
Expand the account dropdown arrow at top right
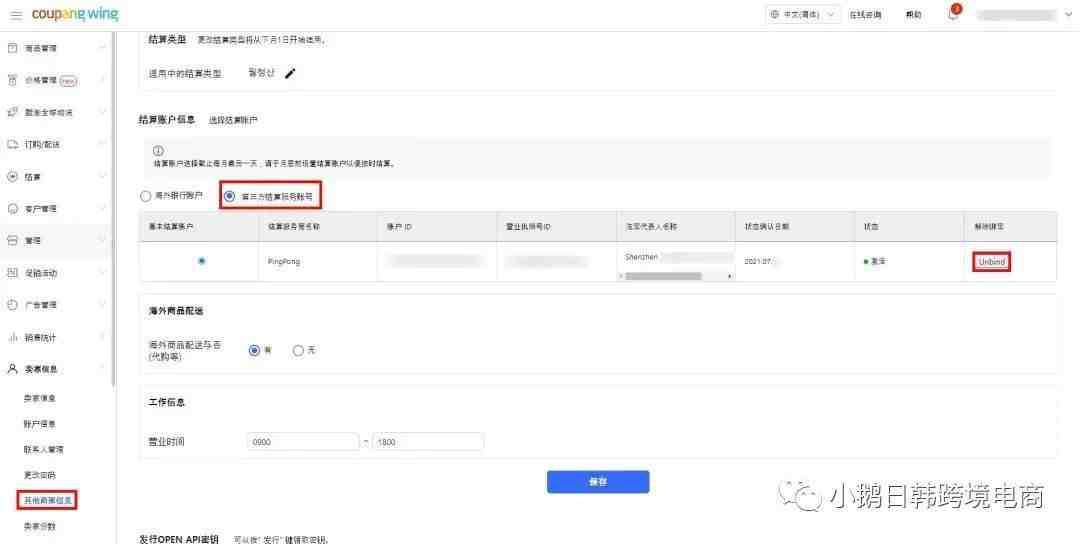pyautogui.click(x=1068, y=14)
